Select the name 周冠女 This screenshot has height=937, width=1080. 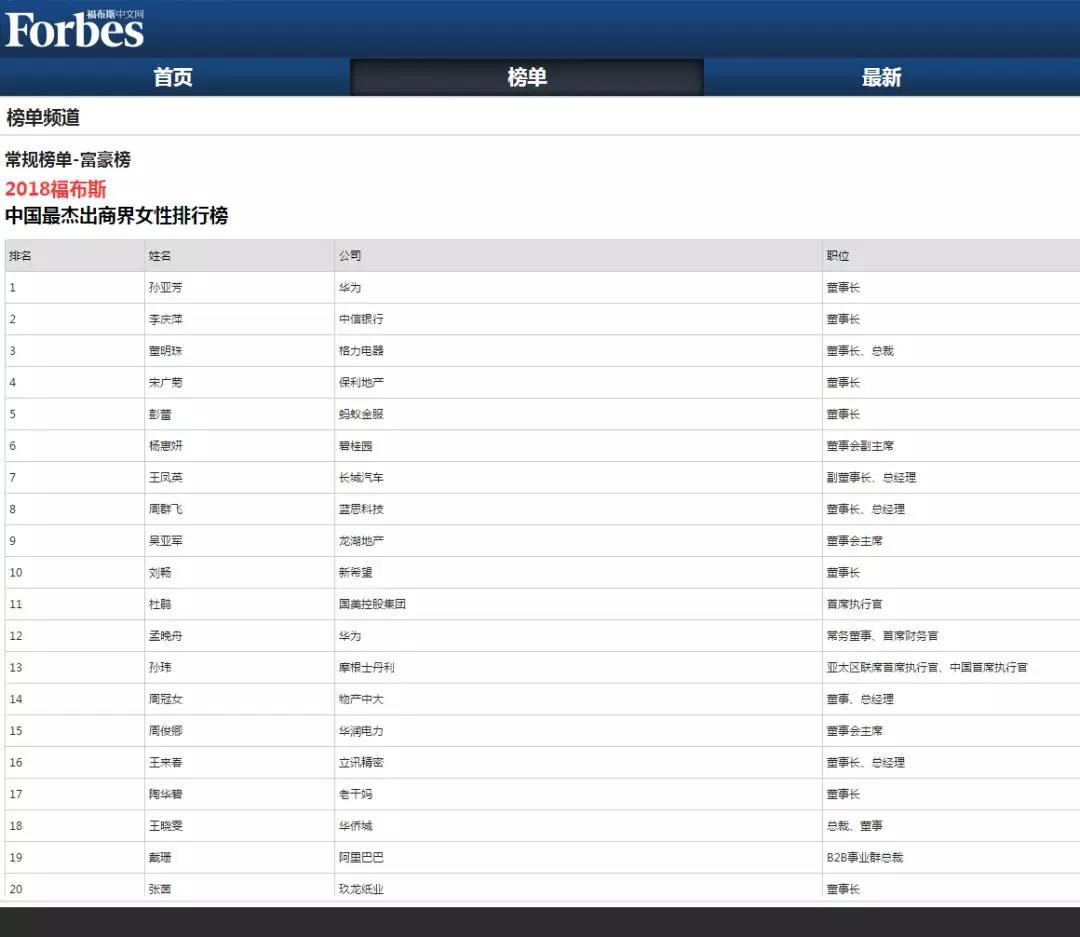(165, 699)
